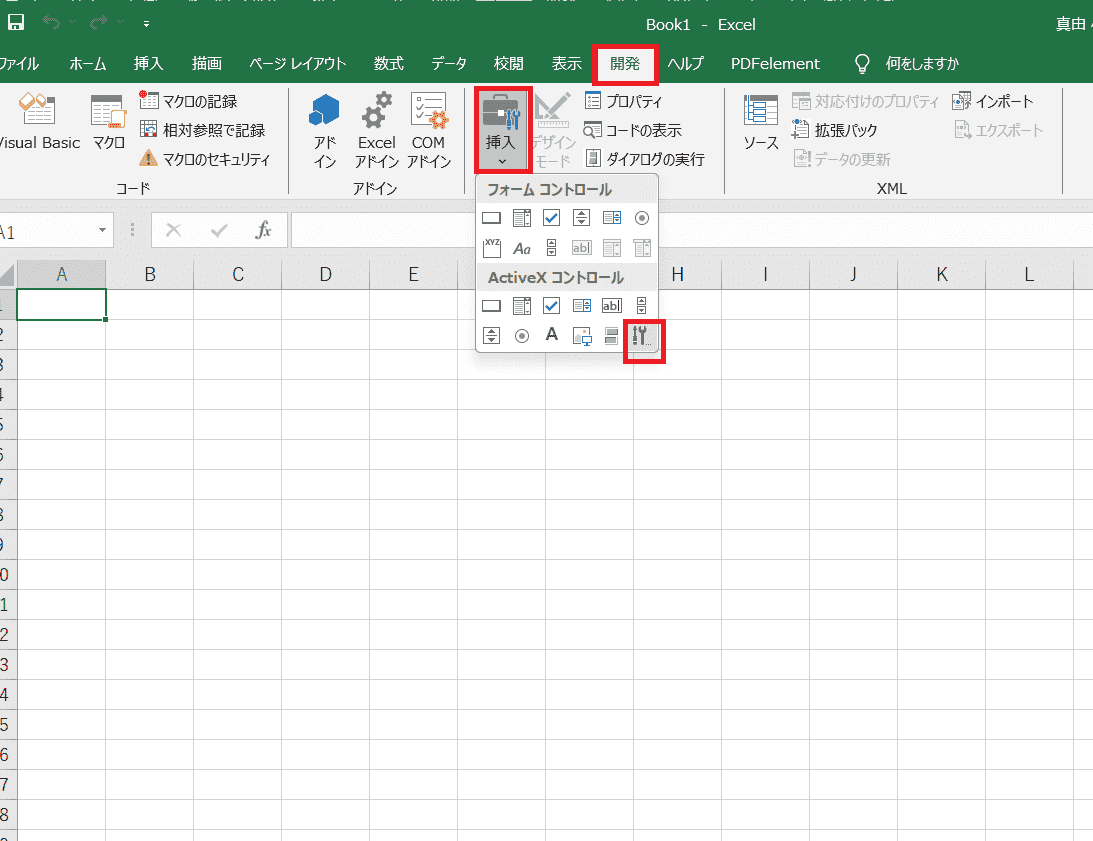Select the Form Controls check box control
This screenshot has height=841, width=1093.
551,218
